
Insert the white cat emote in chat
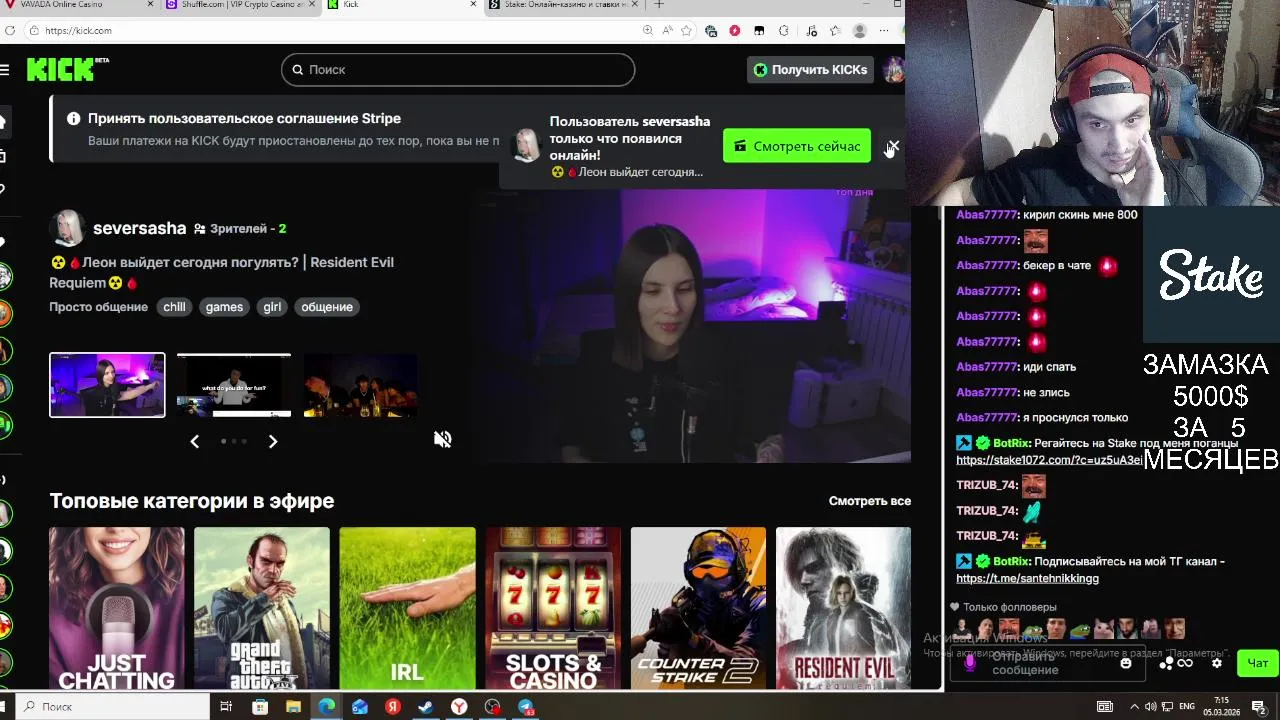click(x=1103, y=629)
